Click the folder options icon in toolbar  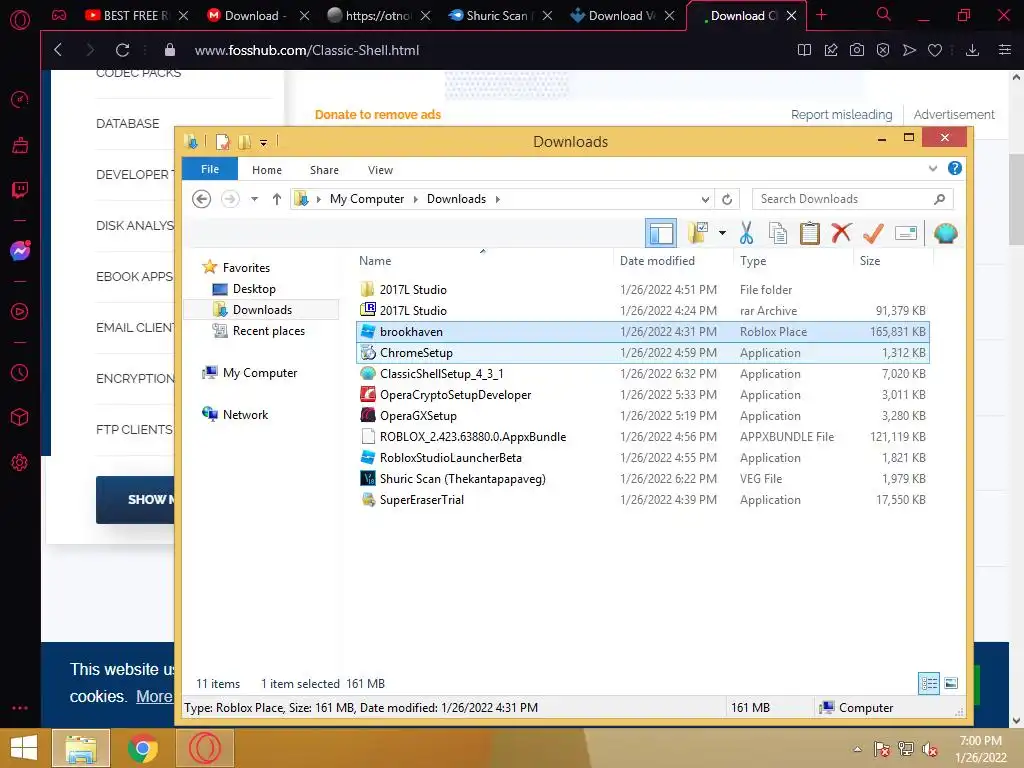point(697,233)
